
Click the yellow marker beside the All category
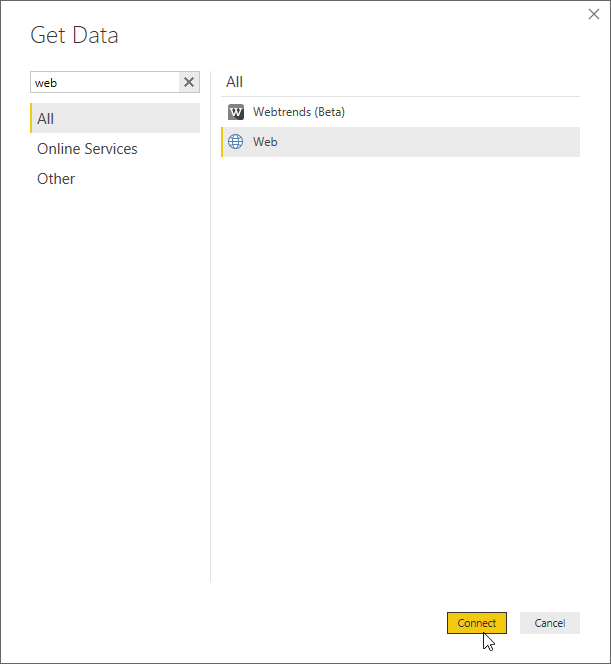[x=31, y=119]
